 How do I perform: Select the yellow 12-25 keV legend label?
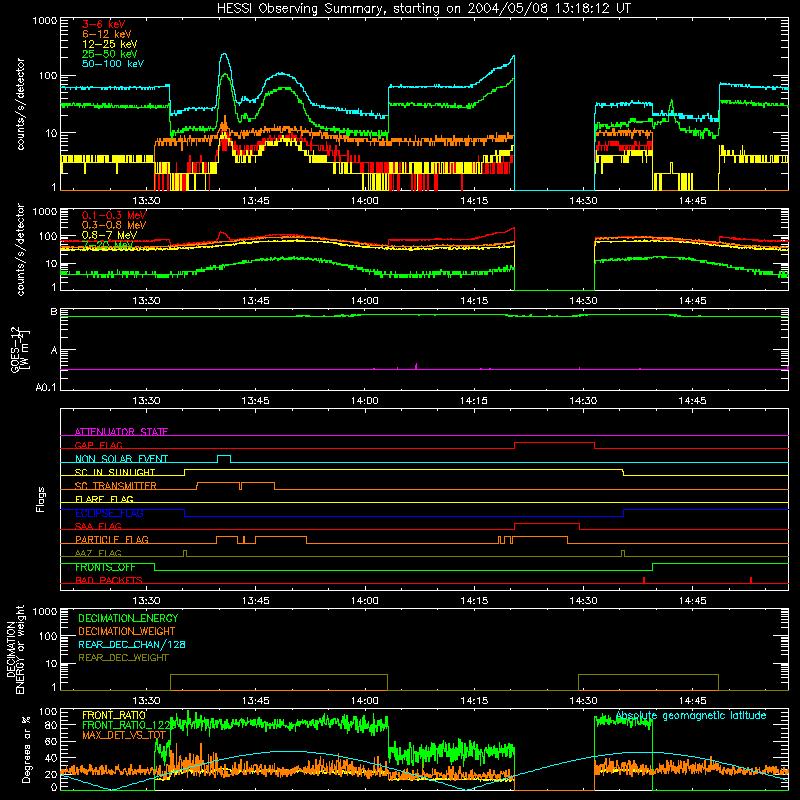pos(109,44)
